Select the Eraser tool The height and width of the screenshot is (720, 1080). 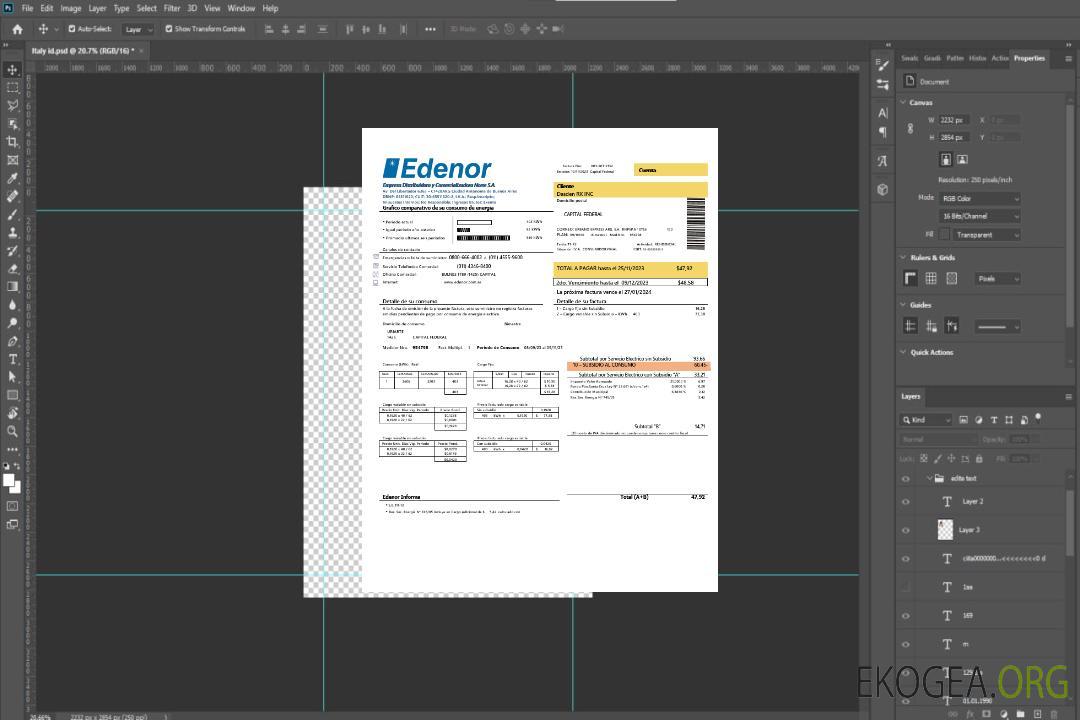12,269
